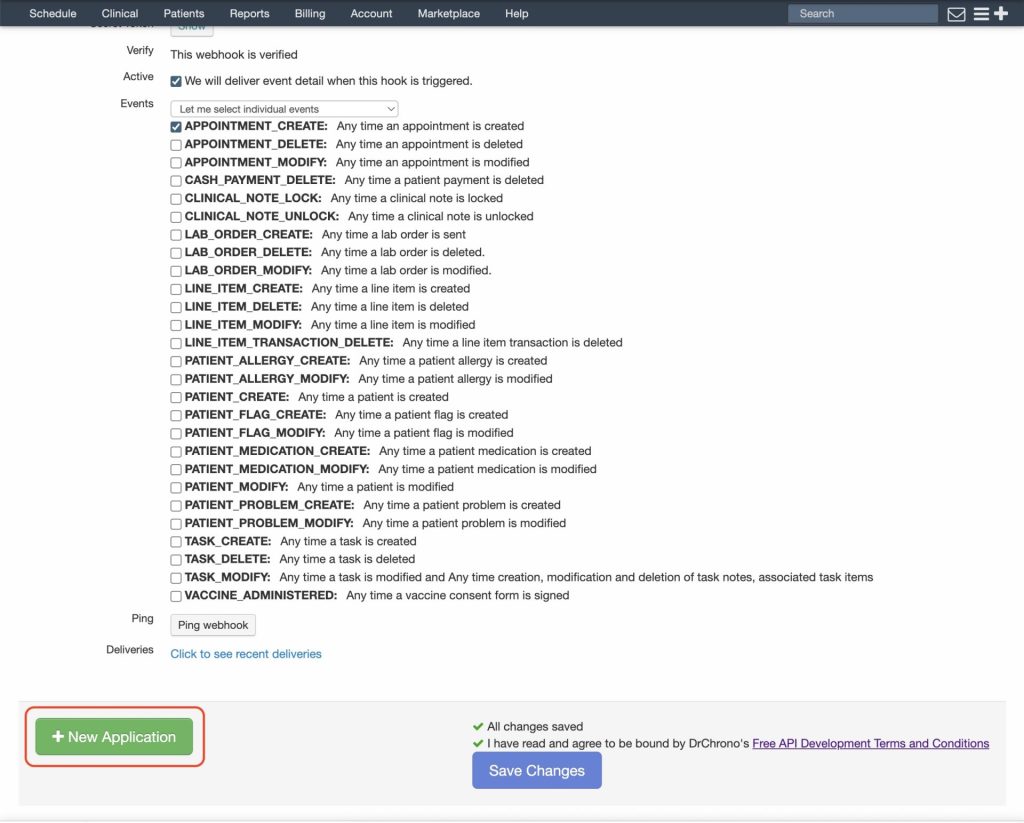Enable the LAB_ORDER_MODIFY event

[x=176, y=271]
